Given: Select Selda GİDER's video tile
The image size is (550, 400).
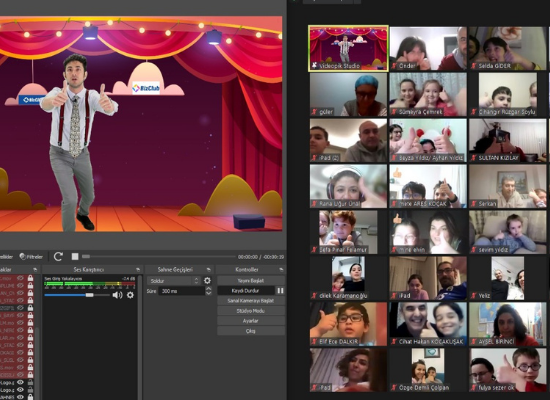Looking at the screenshot, I should point(507,48).
